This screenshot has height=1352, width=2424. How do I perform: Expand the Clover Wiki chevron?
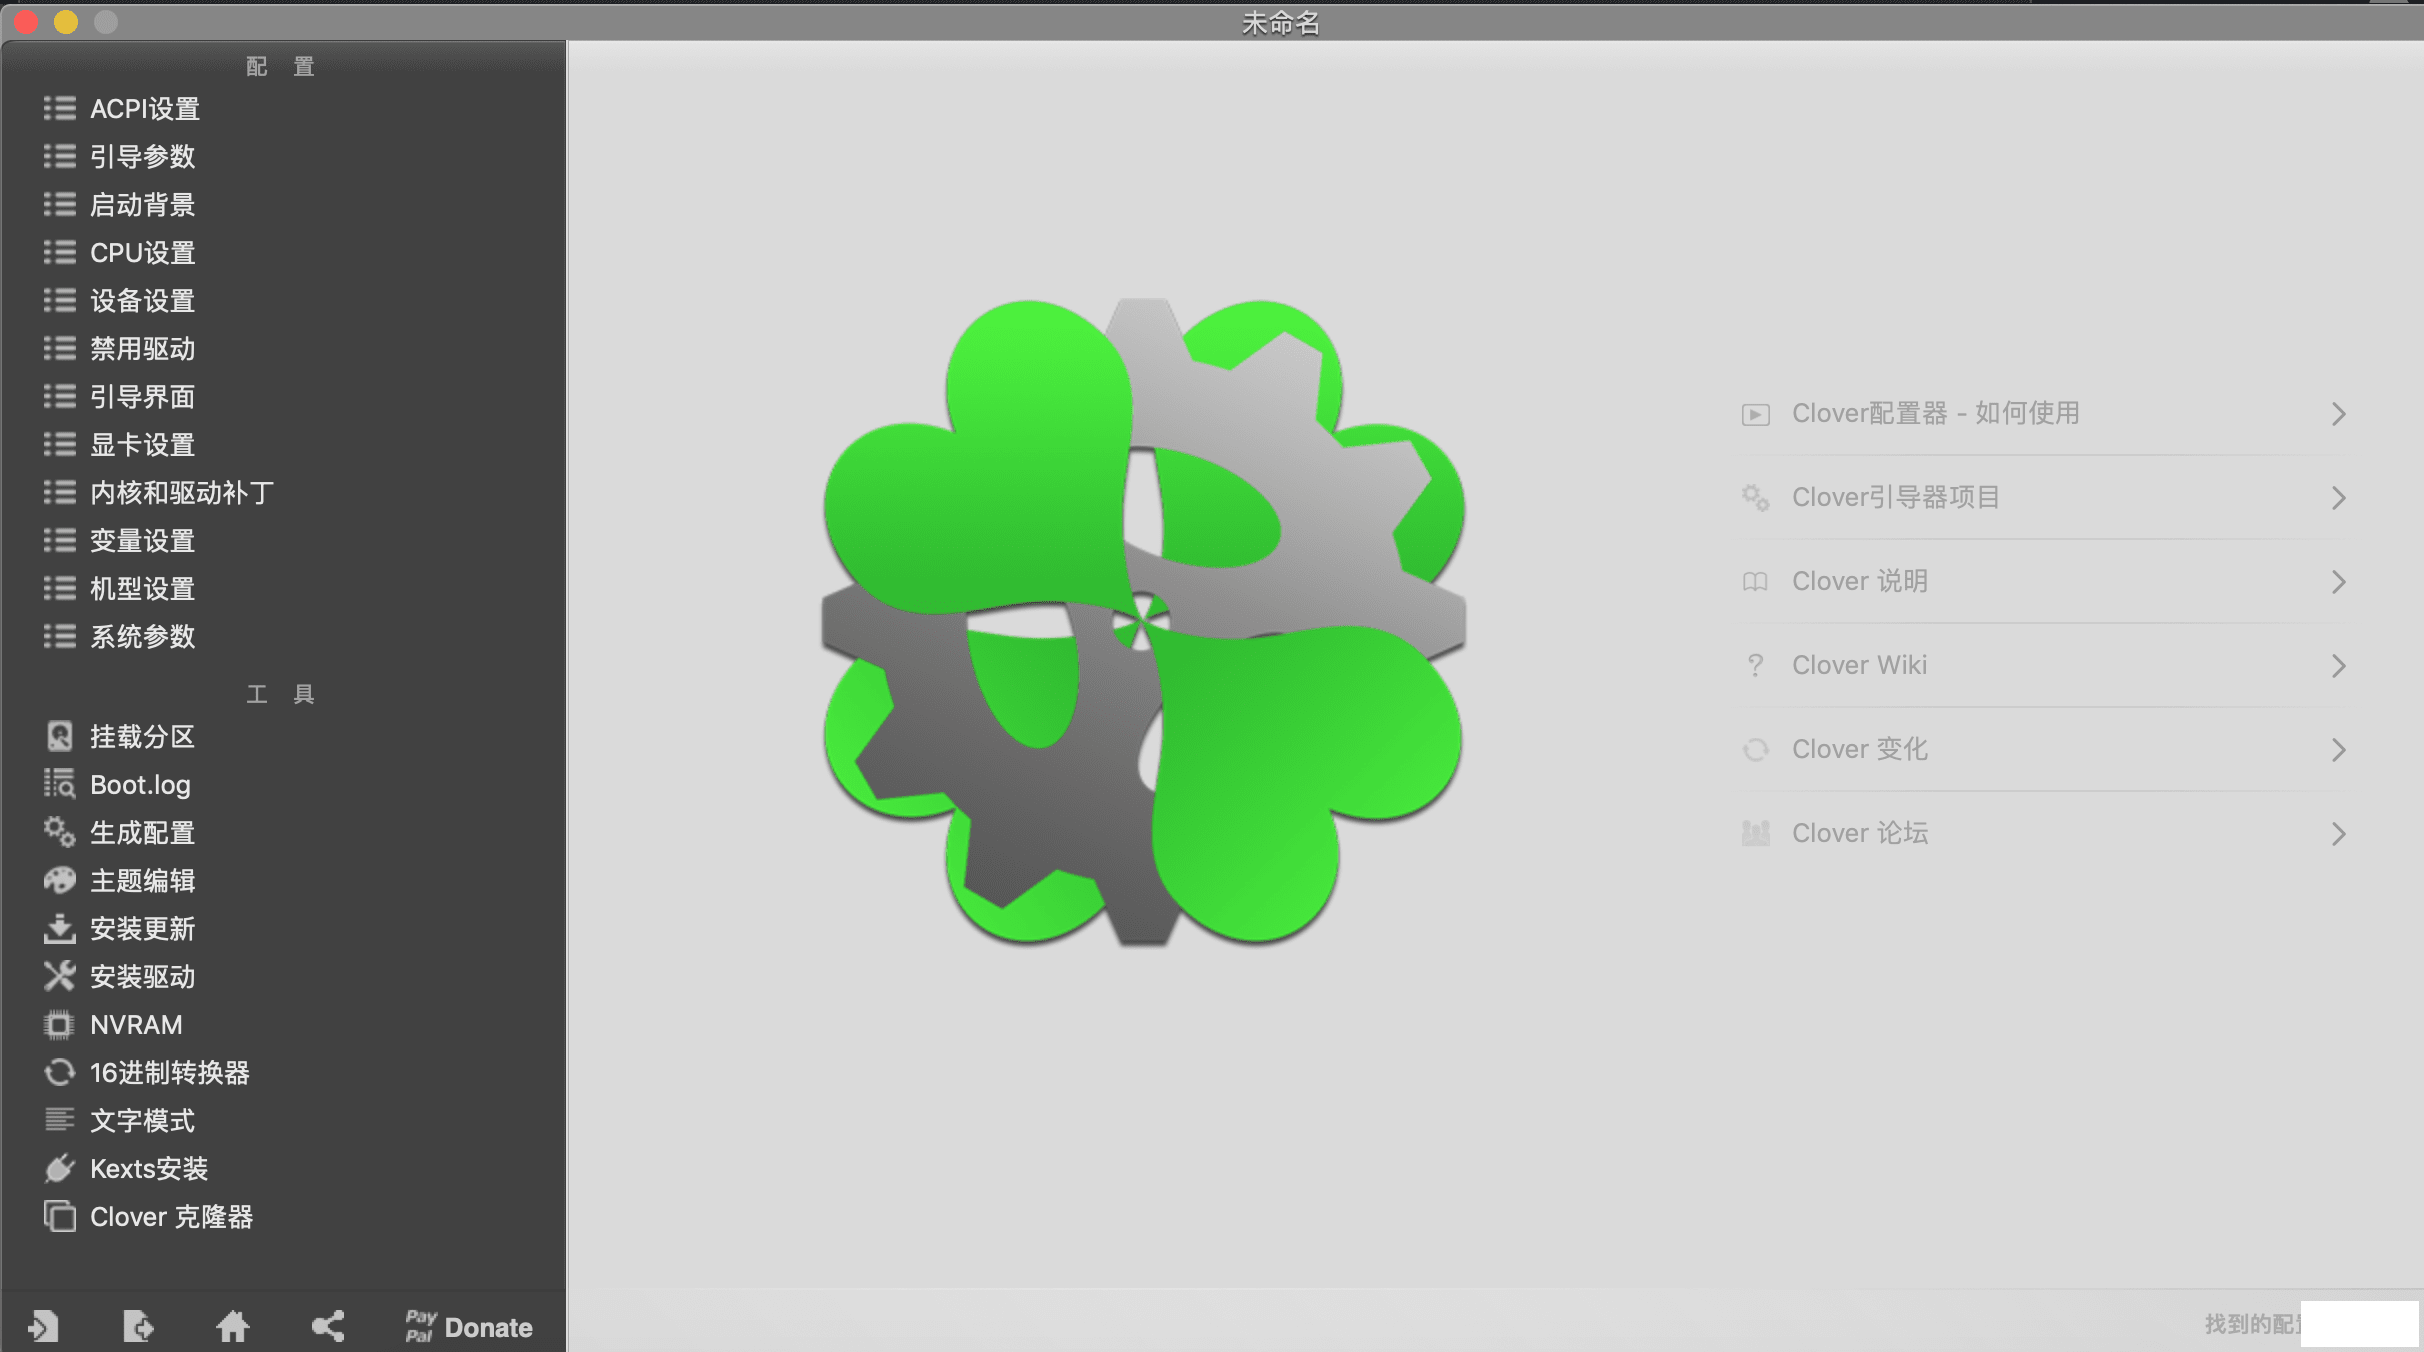tap(2338, 666)
